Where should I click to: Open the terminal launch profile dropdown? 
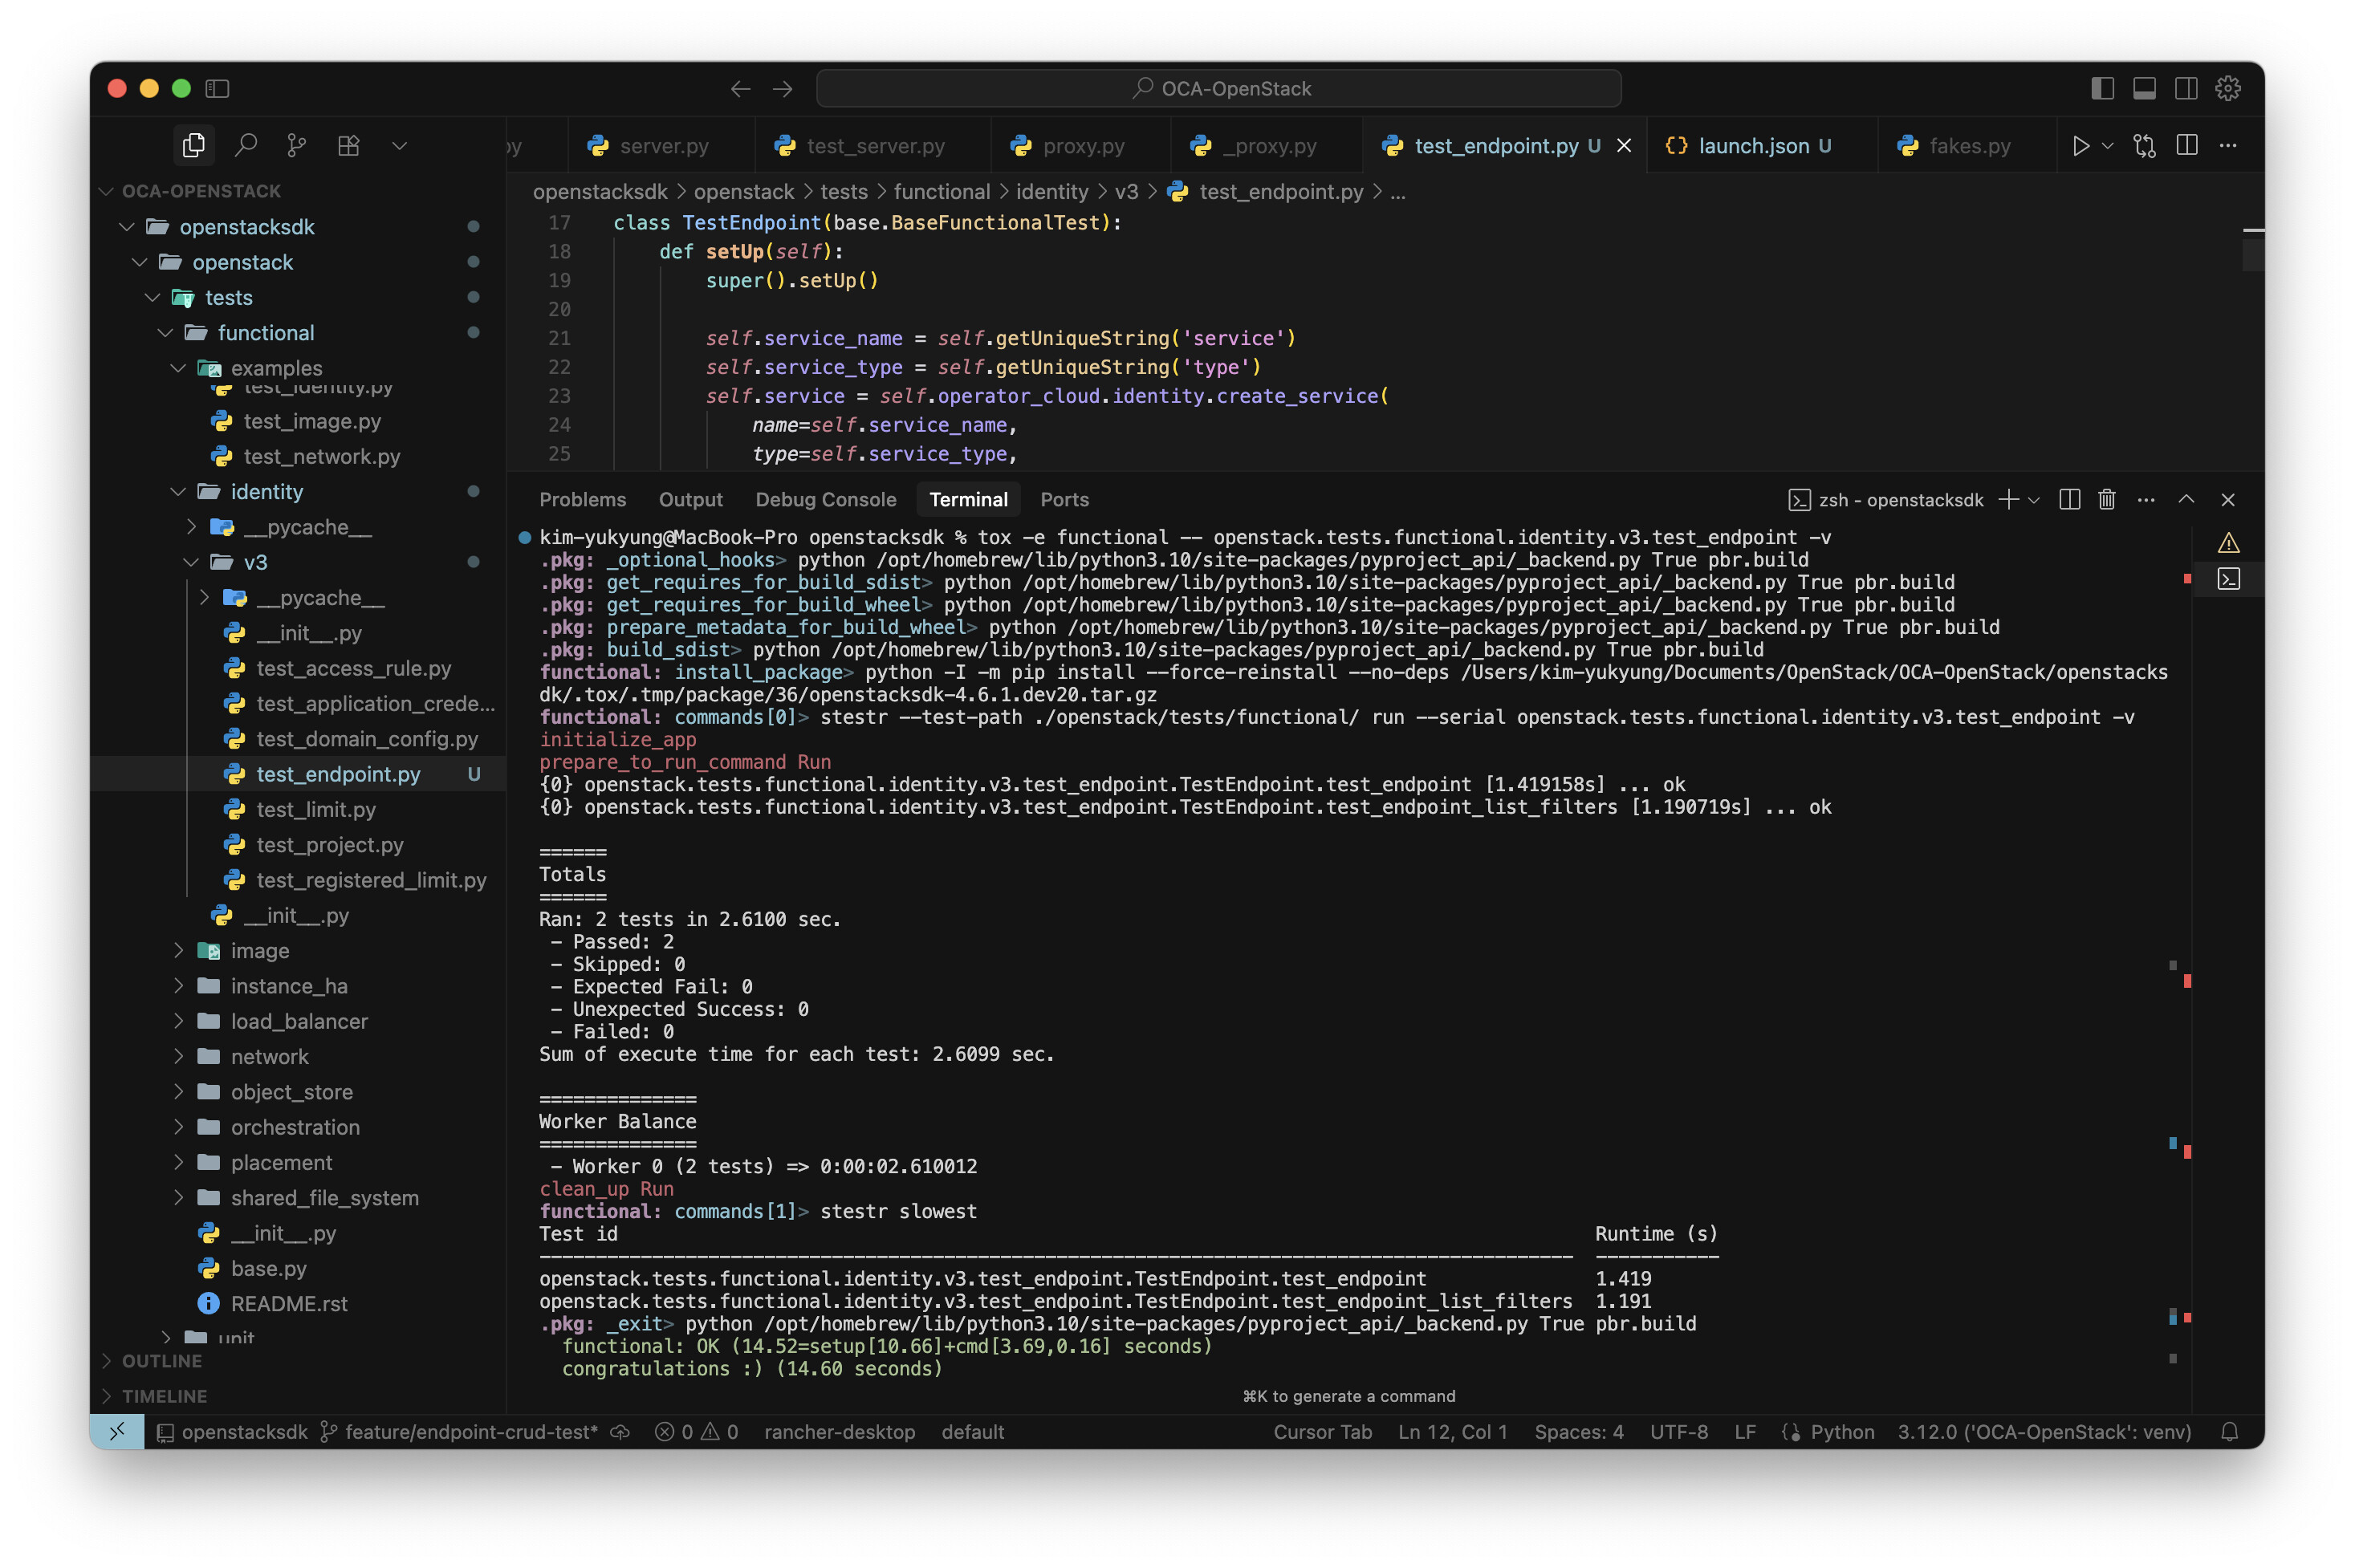tap(2033, 500)
